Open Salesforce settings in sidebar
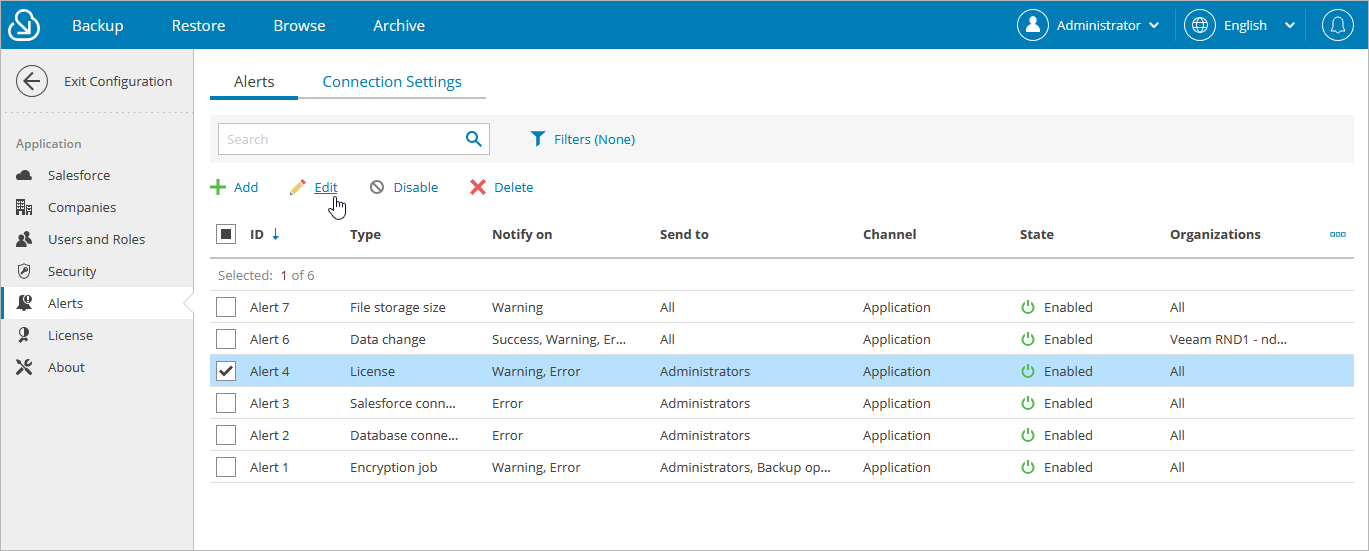 [79, 175]
